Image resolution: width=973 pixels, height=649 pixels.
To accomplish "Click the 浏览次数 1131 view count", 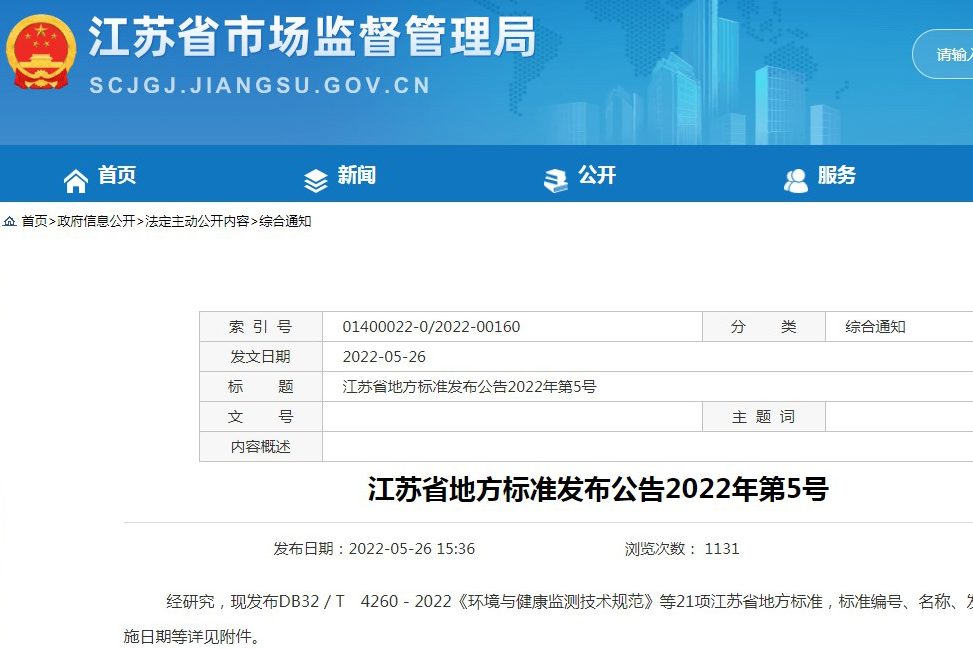I will [682, 549].
